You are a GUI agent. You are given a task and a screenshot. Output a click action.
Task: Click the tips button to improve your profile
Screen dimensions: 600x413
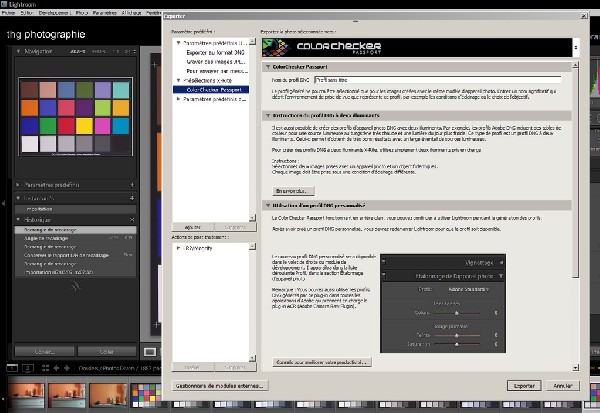click(322, 362)
